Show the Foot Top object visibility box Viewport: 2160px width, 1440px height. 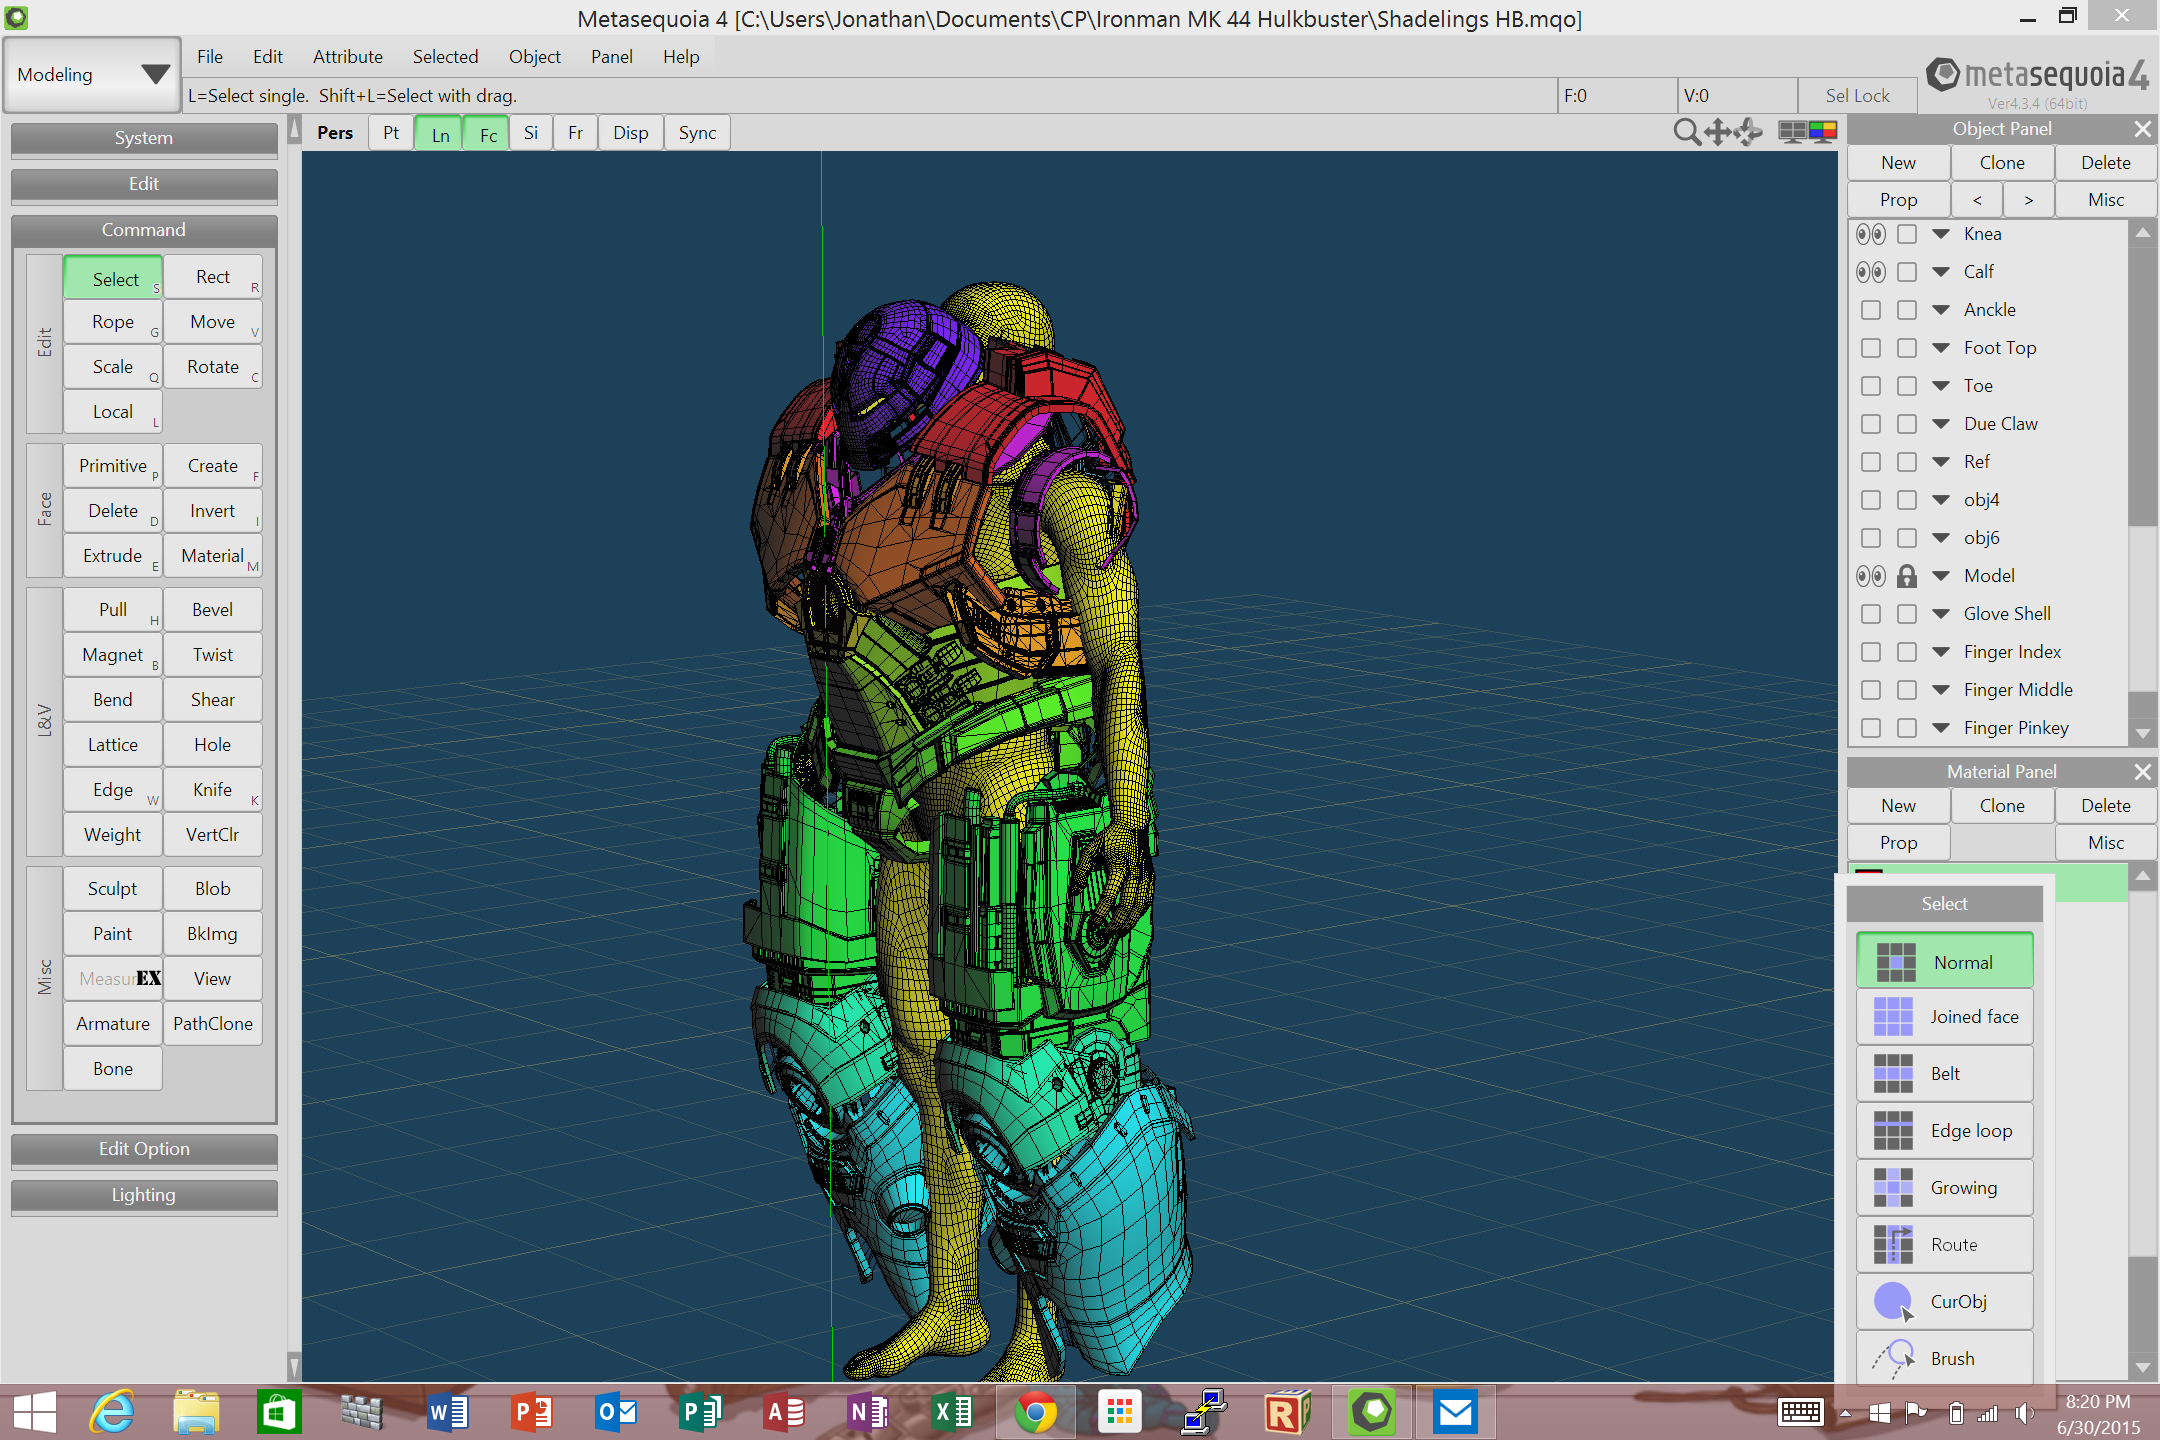click(1871, 348)
